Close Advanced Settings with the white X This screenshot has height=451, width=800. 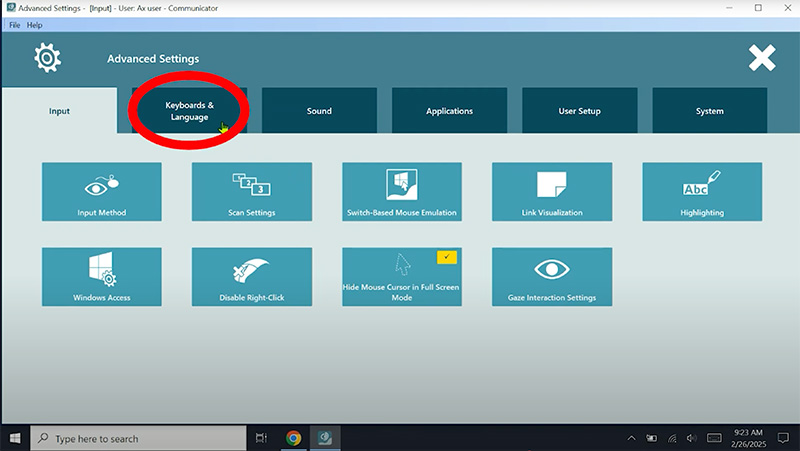tap(762, 59)
